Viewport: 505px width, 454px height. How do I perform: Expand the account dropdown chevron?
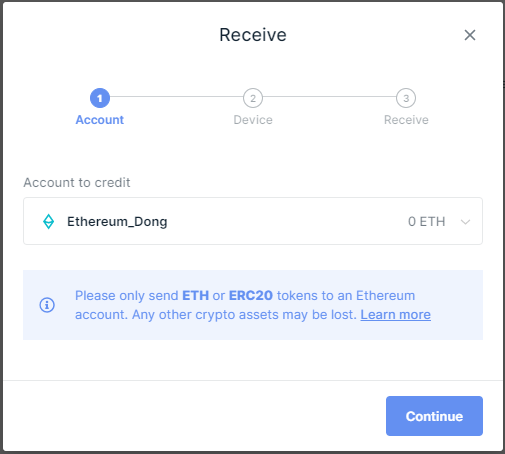click(465, 222)
